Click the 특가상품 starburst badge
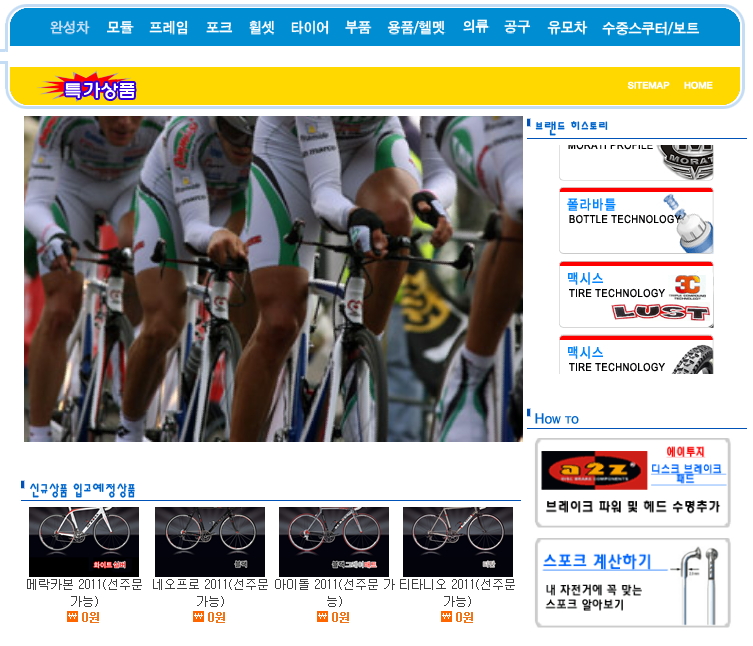The image size is (753, 646). click(89, 87)
